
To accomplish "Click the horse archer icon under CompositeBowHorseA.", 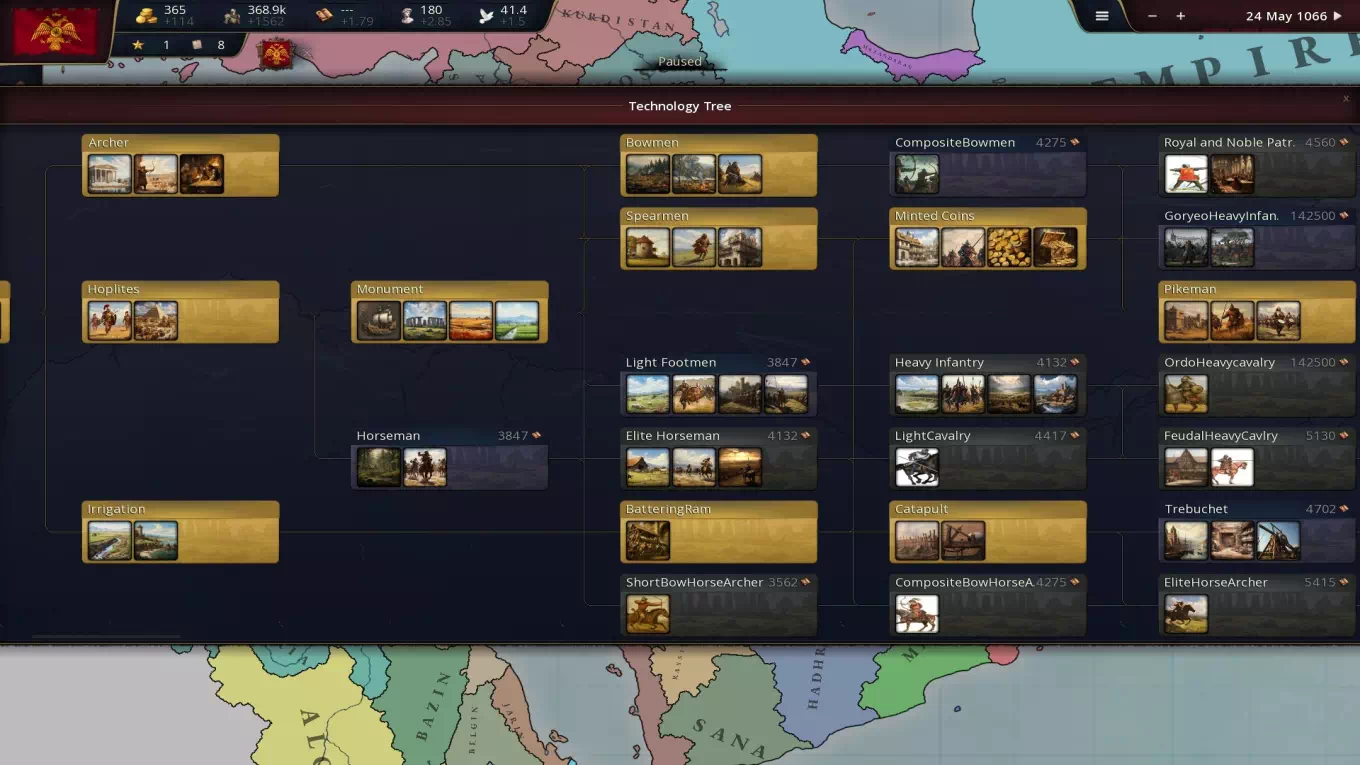I will 917,614.
